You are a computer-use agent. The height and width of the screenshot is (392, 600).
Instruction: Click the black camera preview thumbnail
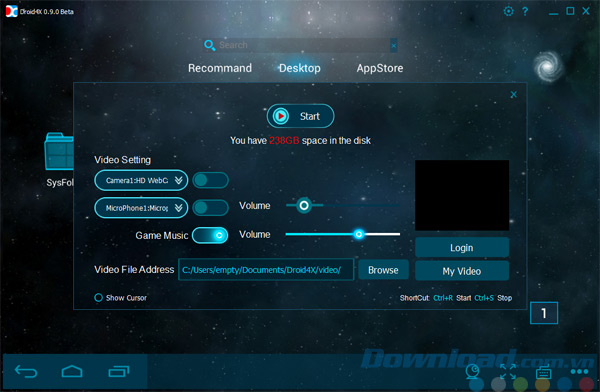point(462,195)
